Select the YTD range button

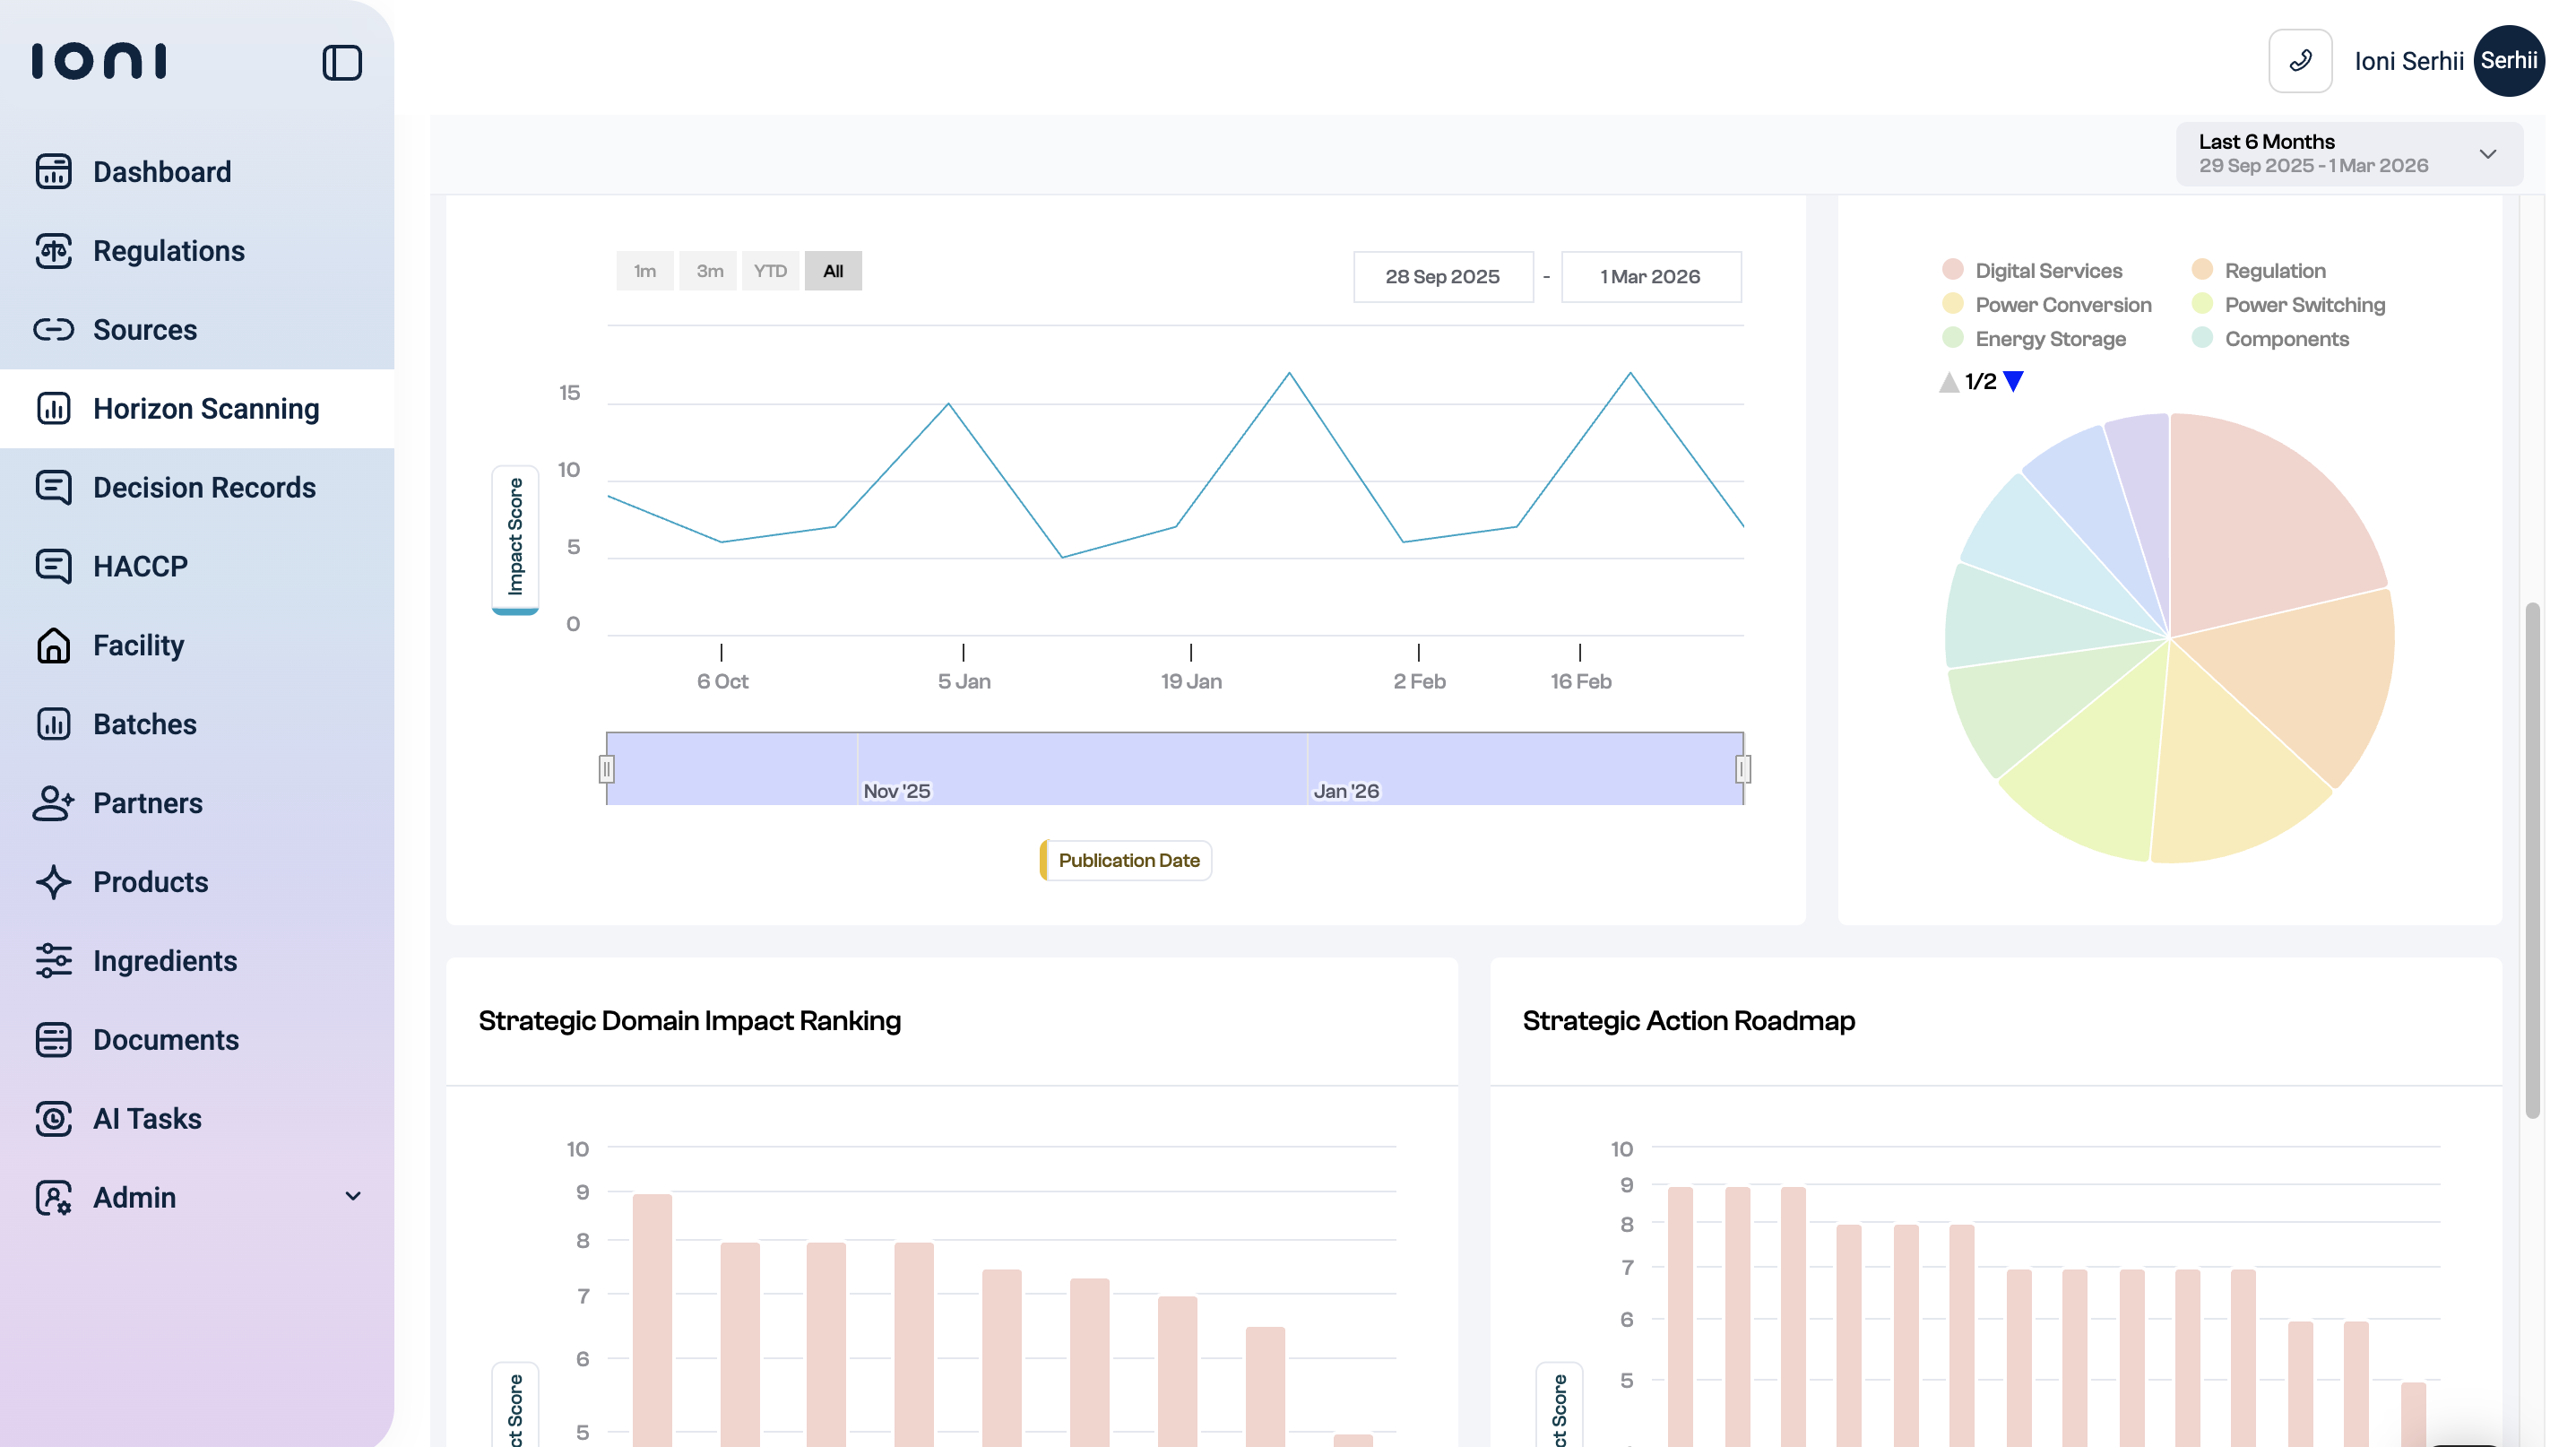click(770, 271)
